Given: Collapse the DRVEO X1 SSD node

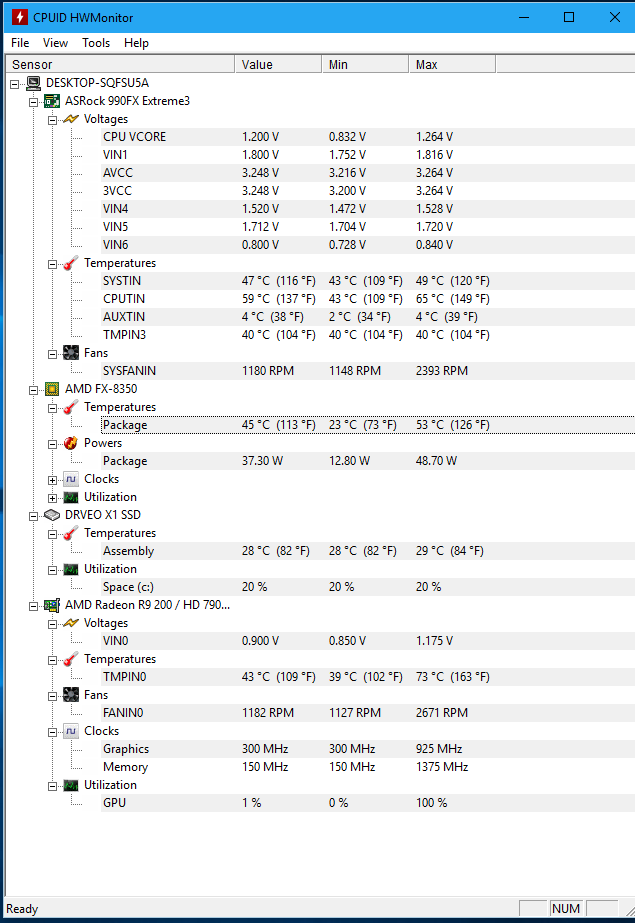Looking at the screenshot, I should (x=34, y=516).
